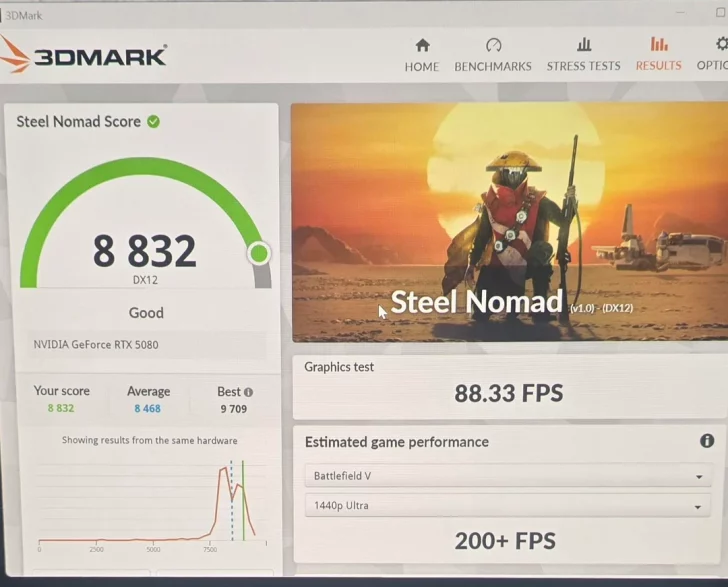Click arrow on the Battlefield V selector
The width and height of the screenshot is (728, 587).
[699, 477]
